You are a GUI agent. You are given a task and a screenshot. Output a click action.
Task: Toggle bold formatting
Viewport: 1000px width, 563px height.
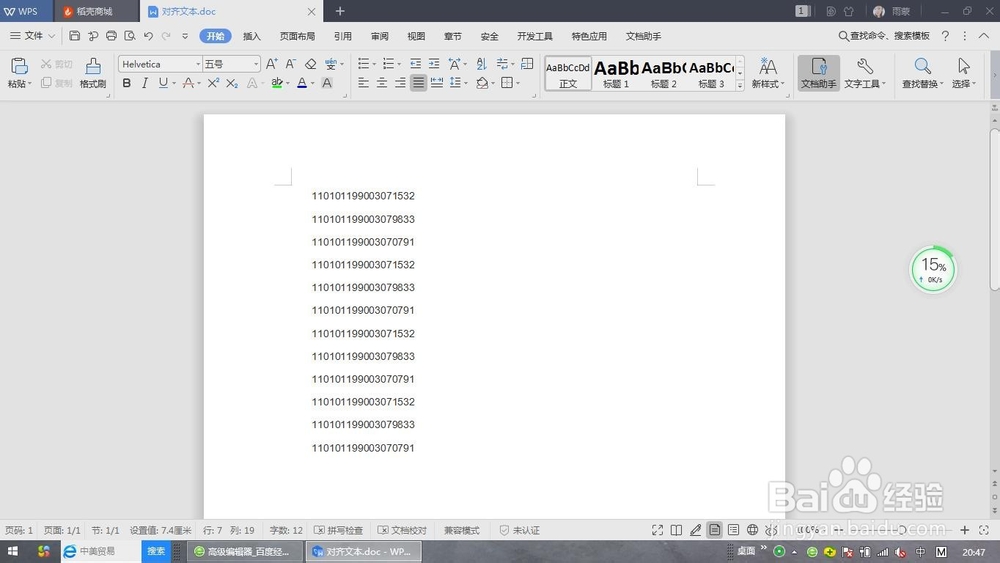tap(127, 83)
